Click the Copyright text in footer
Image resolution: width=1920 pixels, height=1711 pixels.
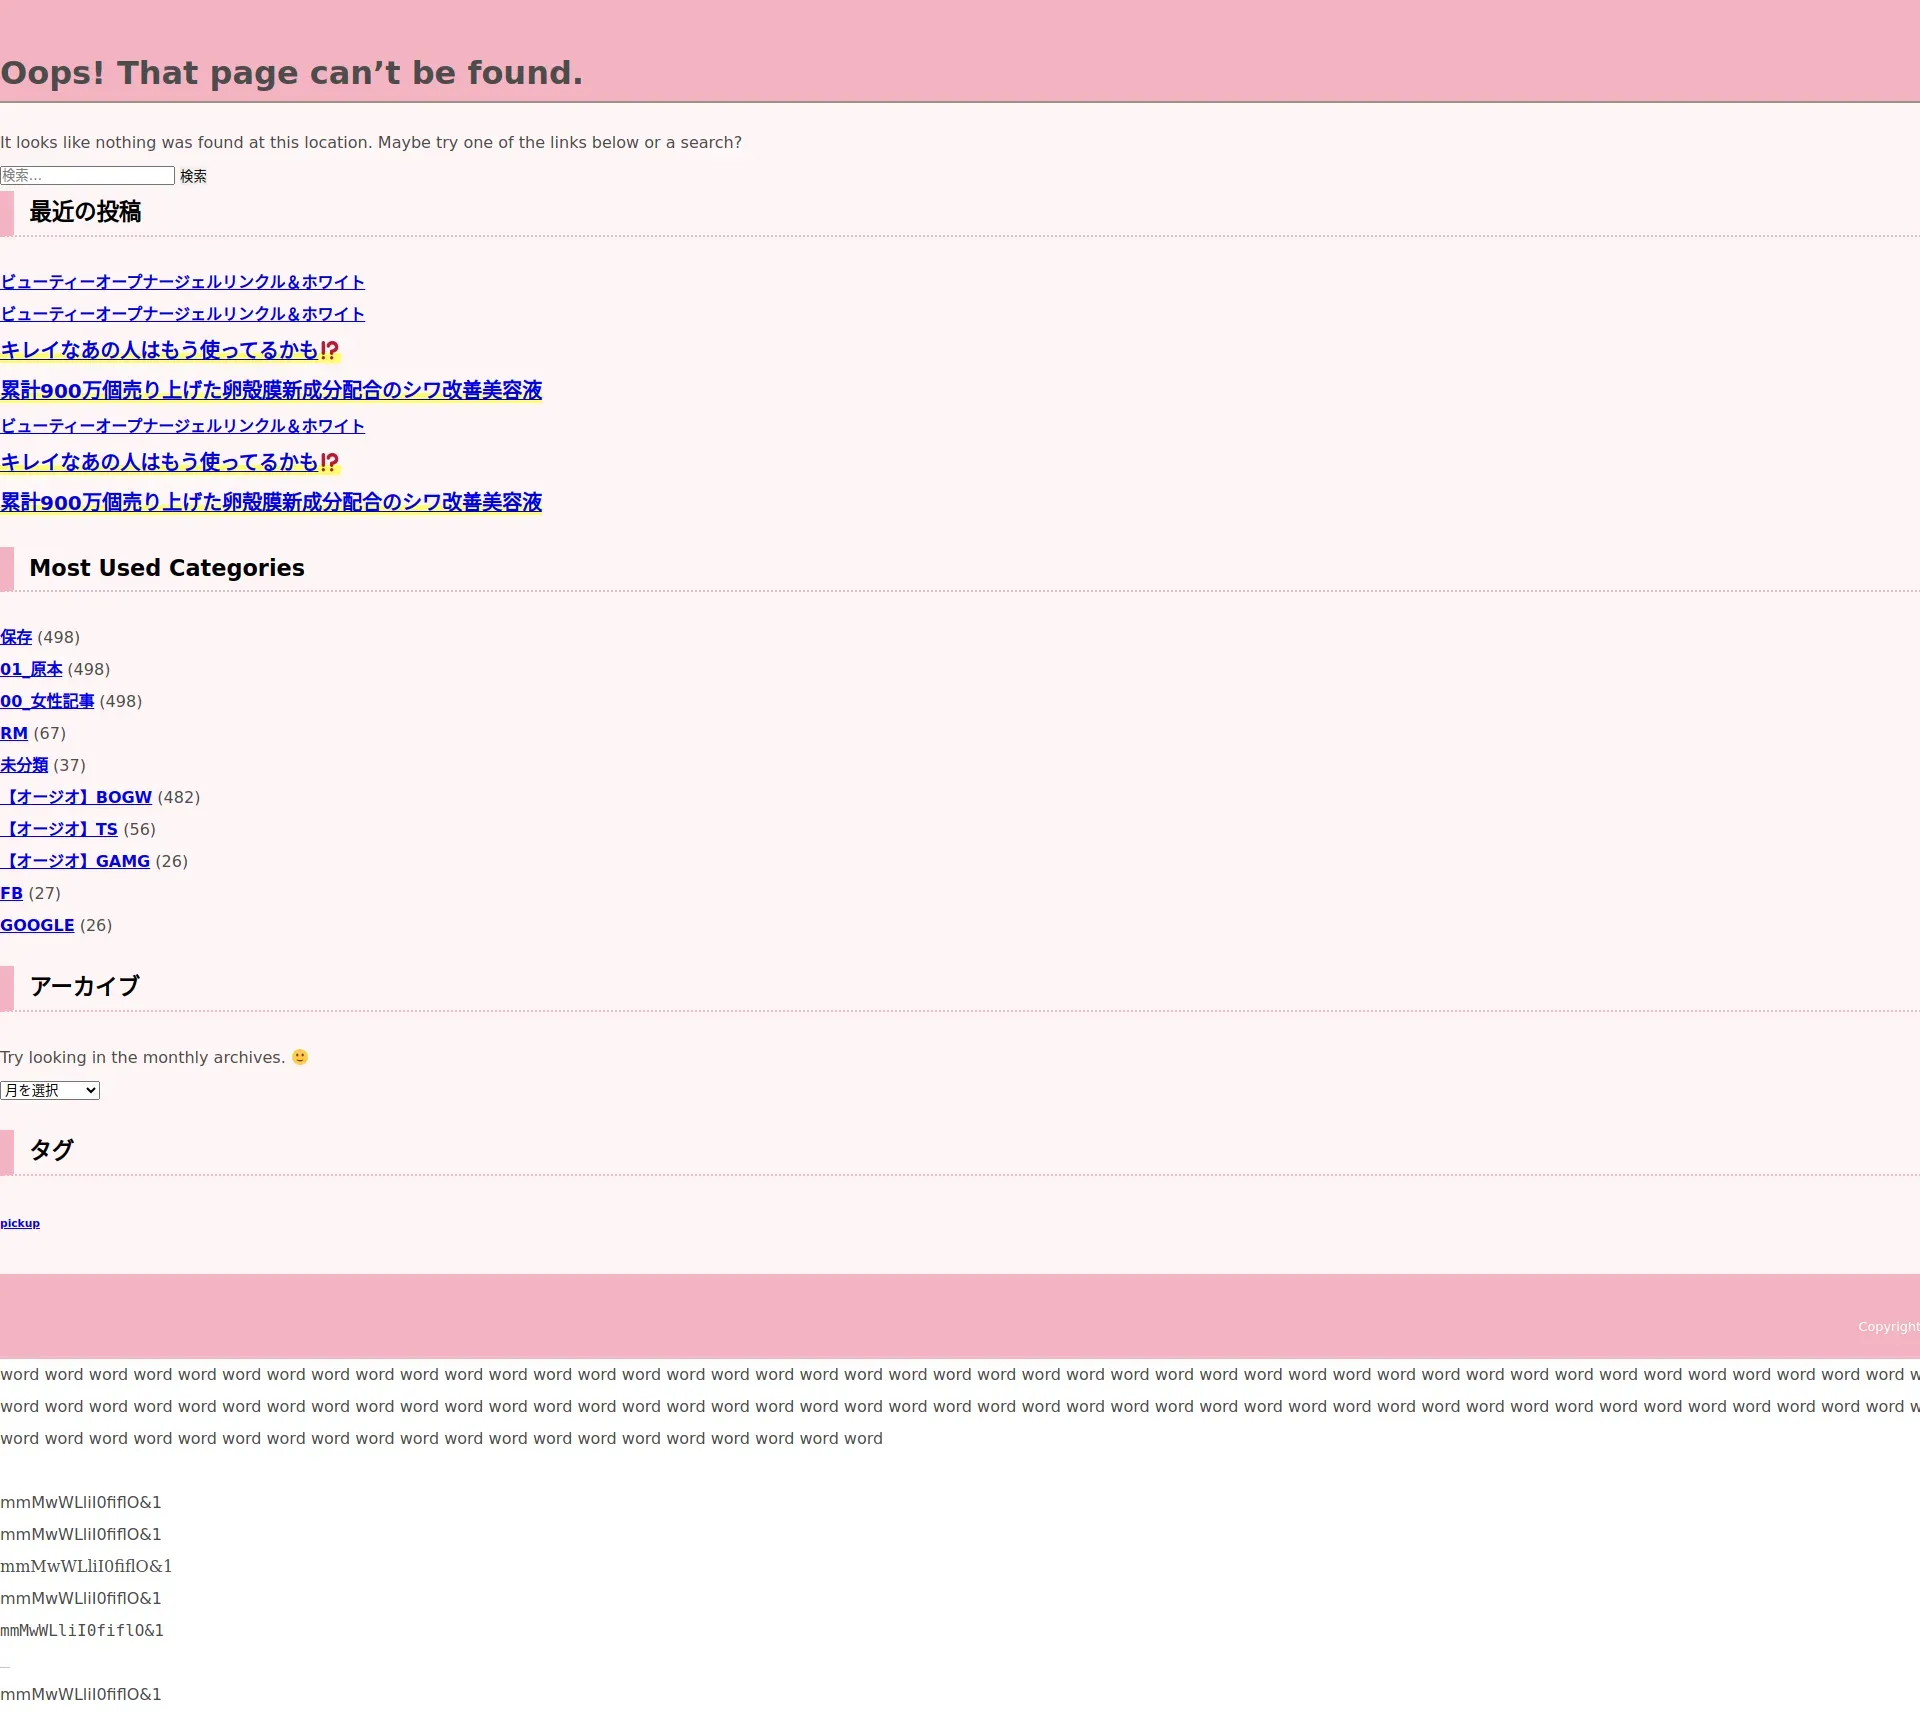[x=1888, y=1326]
